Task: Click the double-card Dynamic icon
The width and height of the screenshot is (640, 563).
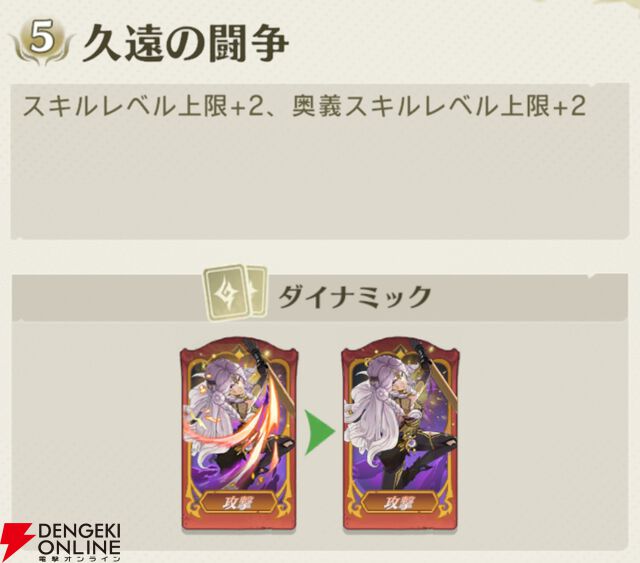Action: [236, 293]
